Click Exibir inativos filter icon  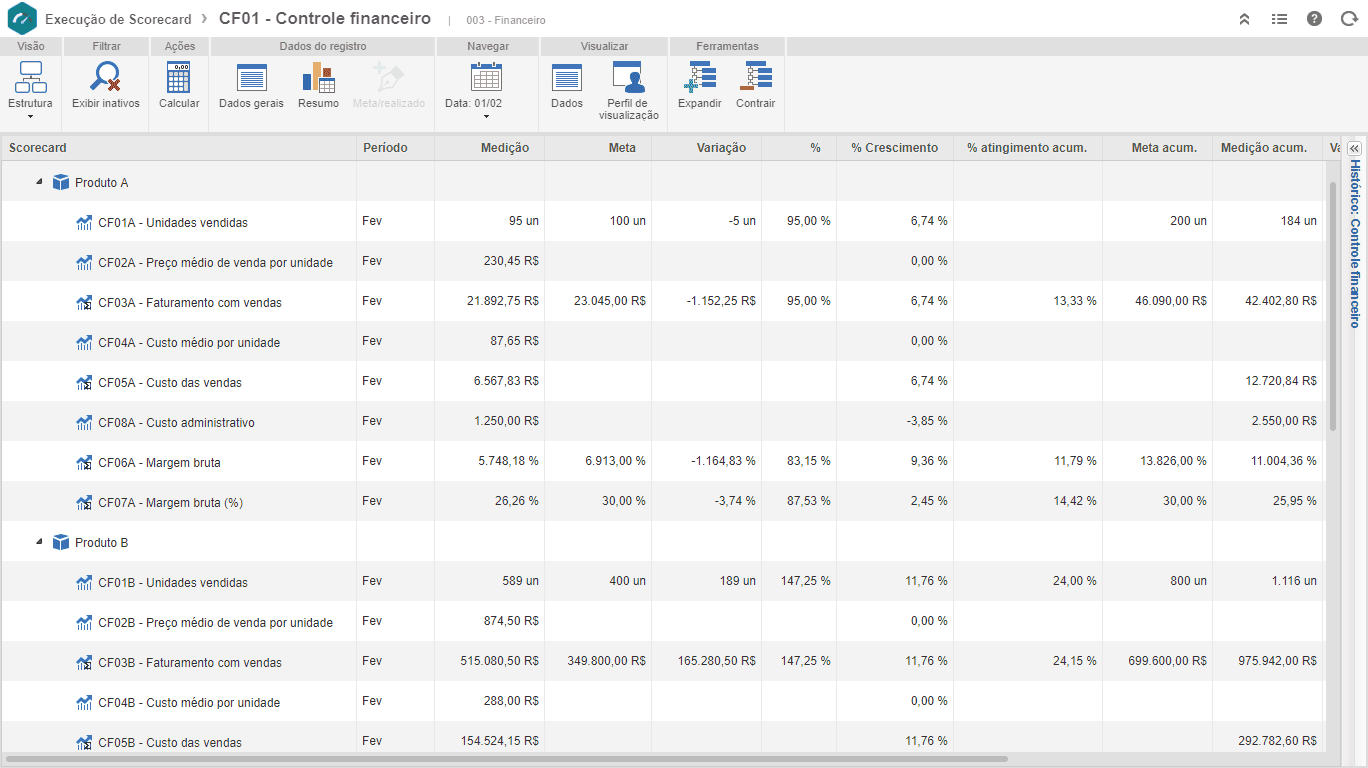click(x=105, y=77)
